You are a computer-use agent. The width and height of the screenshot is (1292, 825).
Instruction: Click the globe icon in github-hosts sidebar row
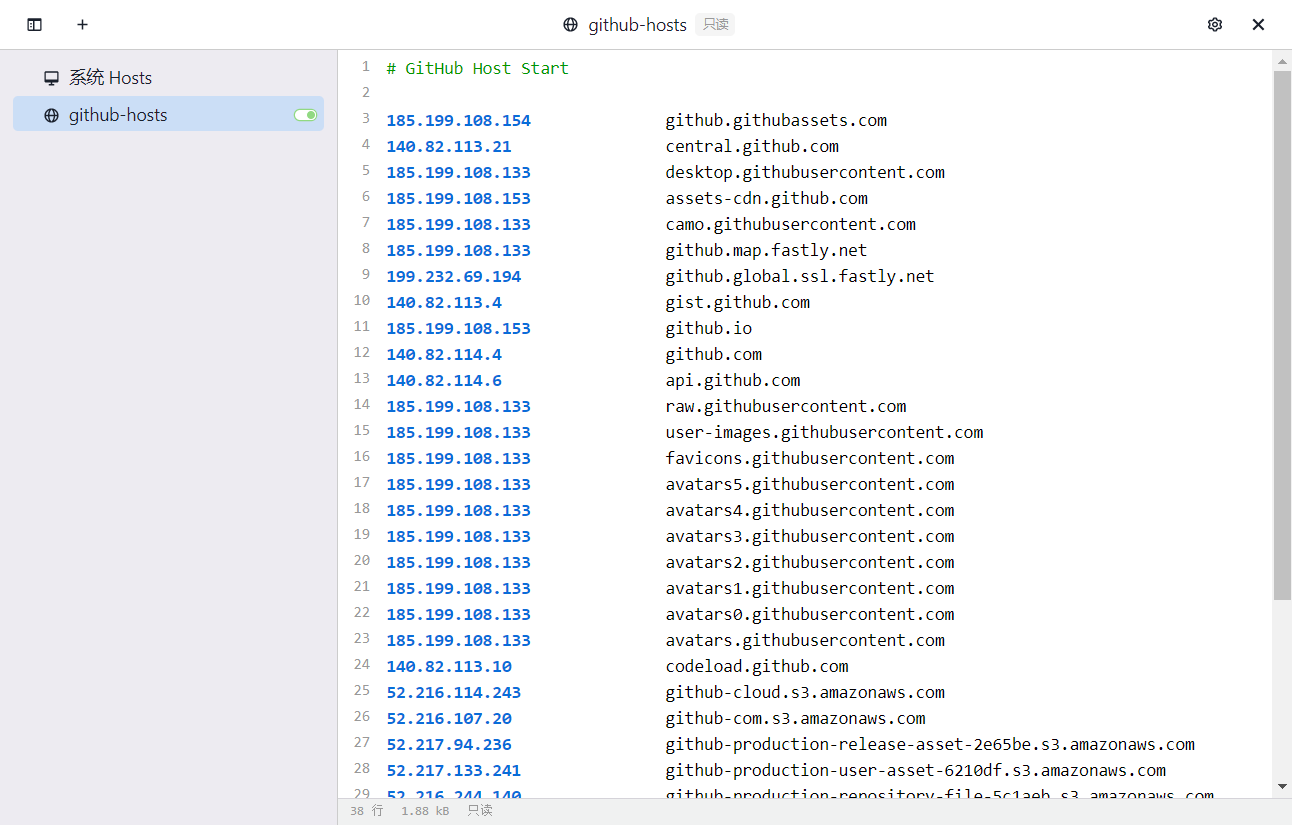(51, 115)
